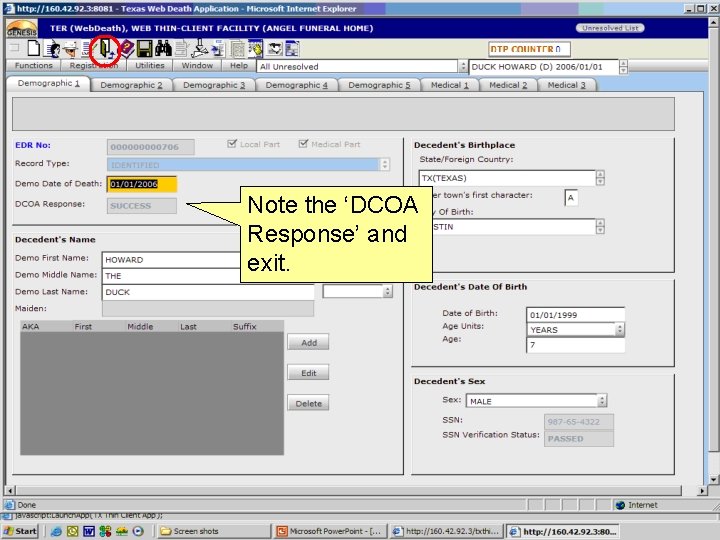Open the Help menu

(239, 66)
